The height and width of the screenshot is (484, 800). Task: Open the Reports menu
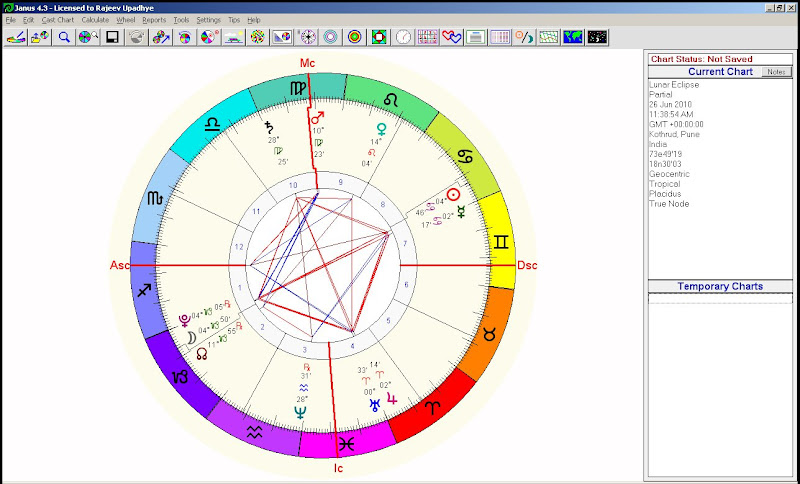click(154, 20)
